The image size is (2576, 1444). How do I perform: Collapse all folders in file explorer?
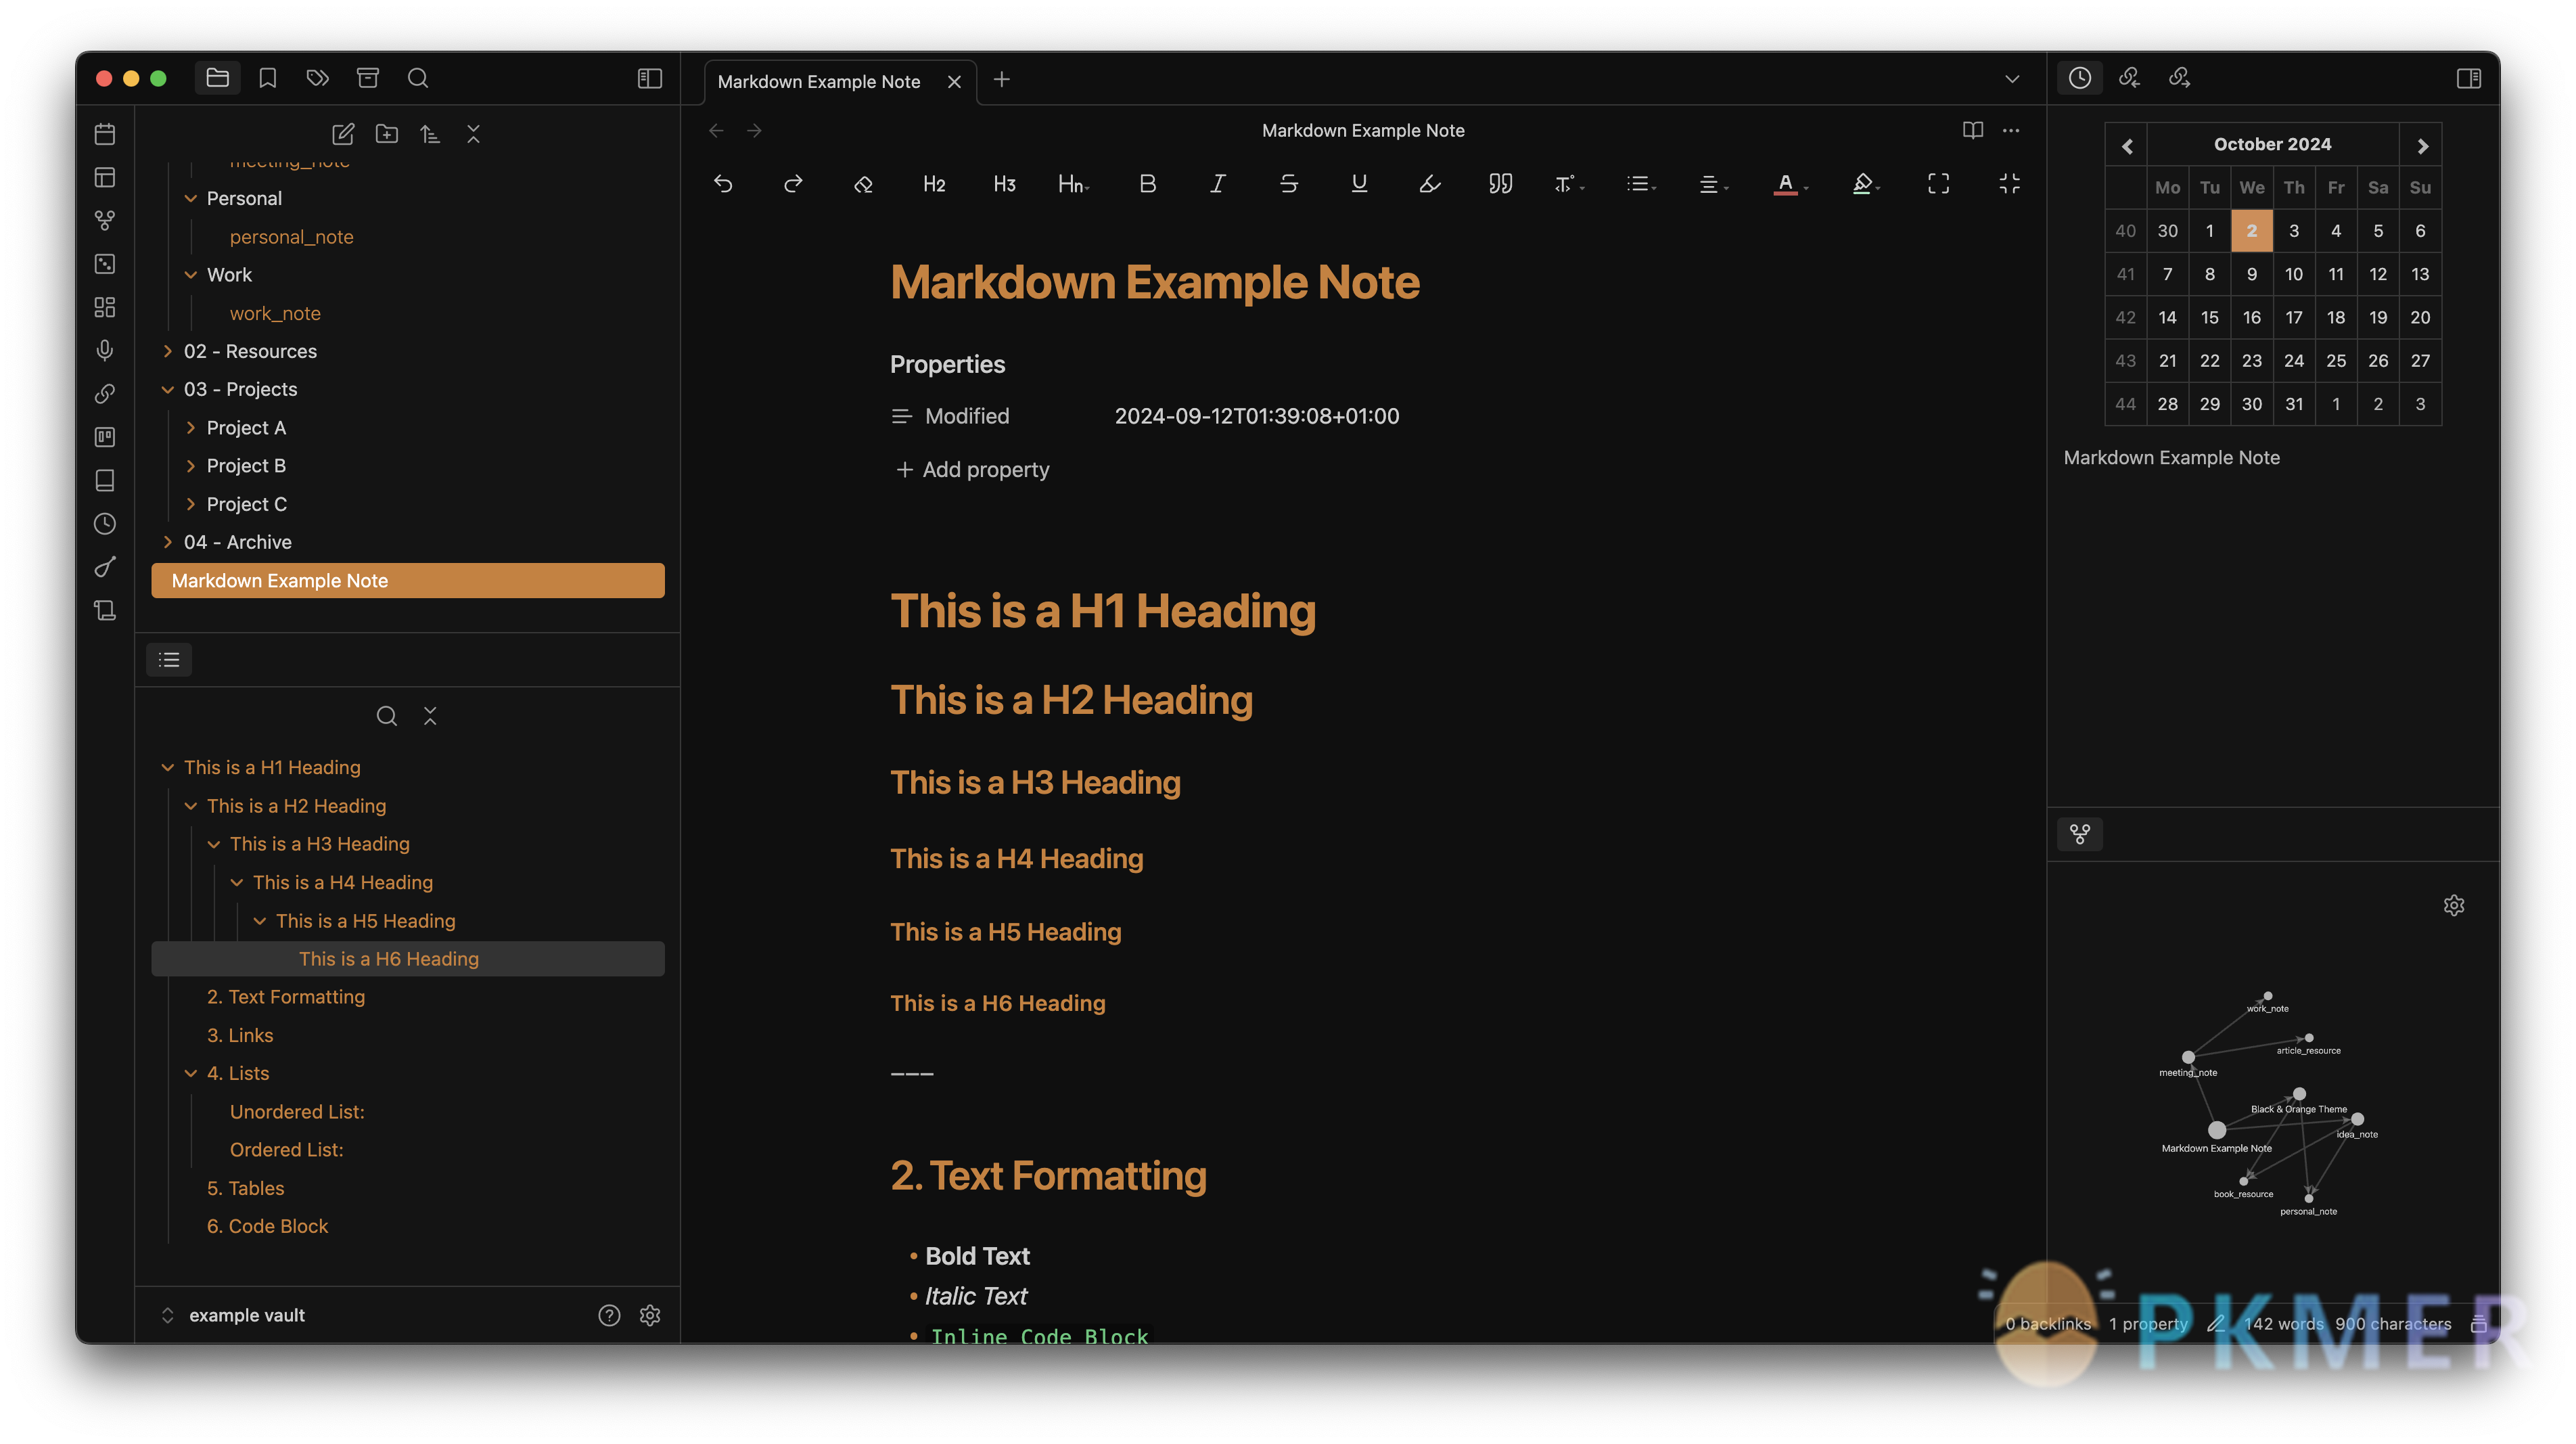[x=473, y=134]
